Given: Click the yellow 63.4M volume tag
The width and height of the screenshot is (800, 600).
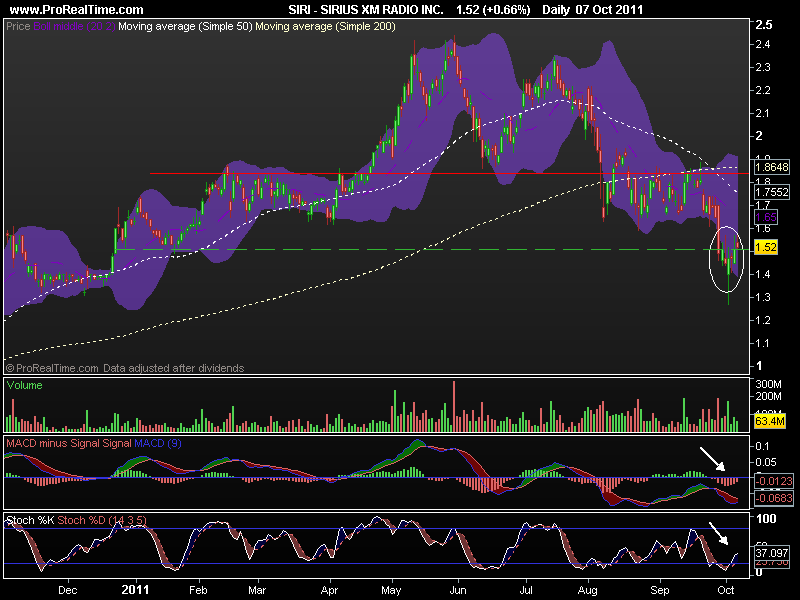Looking at the screenshot, I should [x=769, y=421].
